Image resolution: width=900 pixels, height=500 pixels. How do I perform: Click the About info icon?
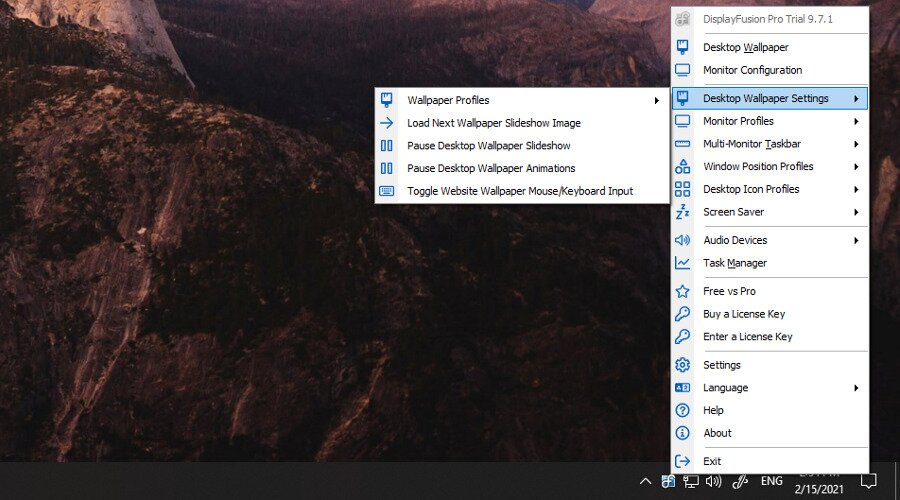tap(682, 433)
